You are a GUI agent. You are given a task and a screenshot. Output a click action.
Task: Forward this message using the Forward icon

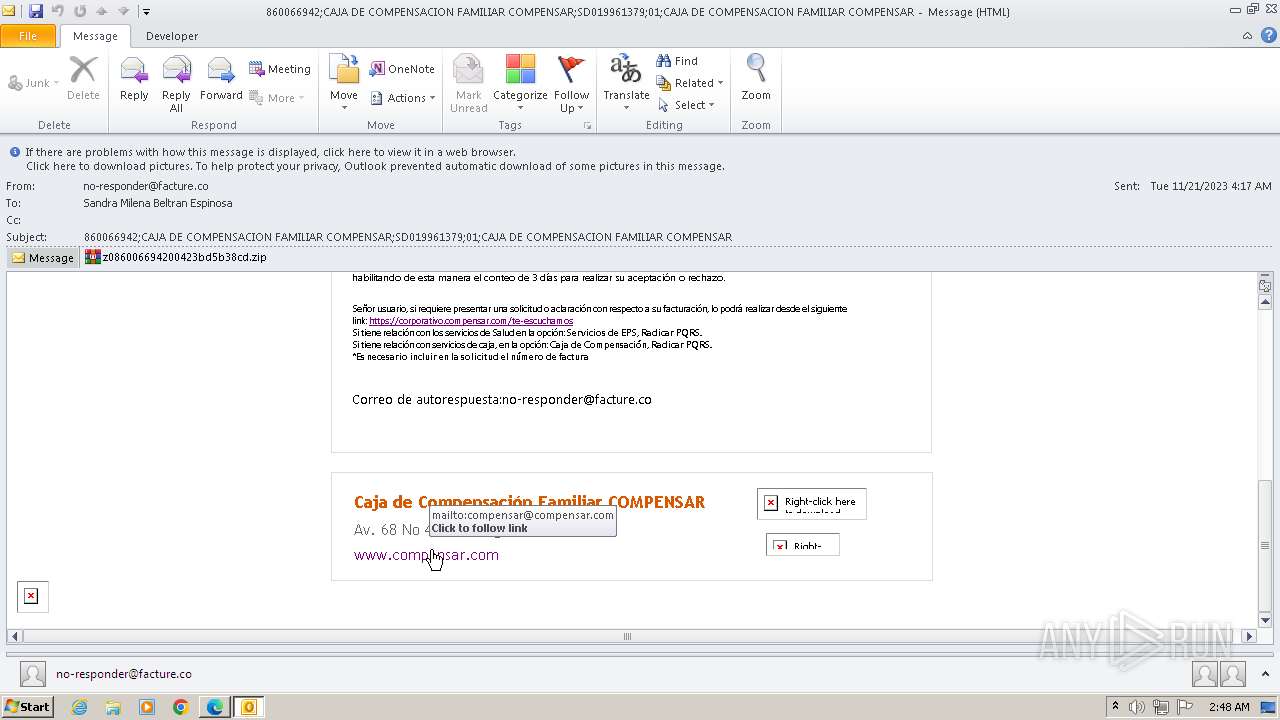[221, 80]
